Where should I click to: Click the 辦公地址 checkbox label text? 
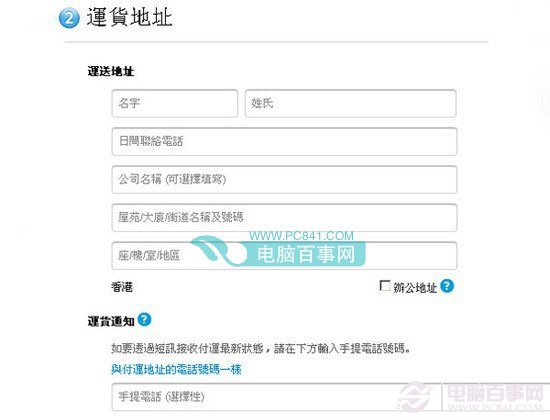click(415, 288)
